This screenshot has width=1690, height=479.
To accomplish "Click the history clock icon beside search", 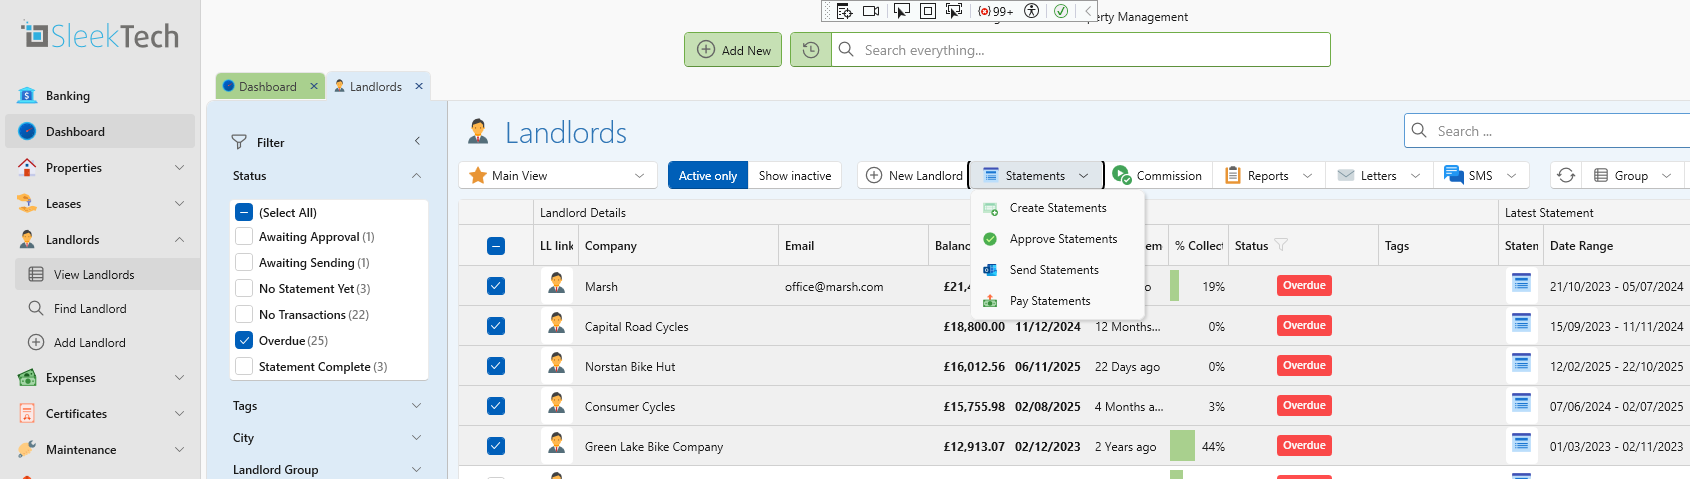I will (x=811, y=50).
